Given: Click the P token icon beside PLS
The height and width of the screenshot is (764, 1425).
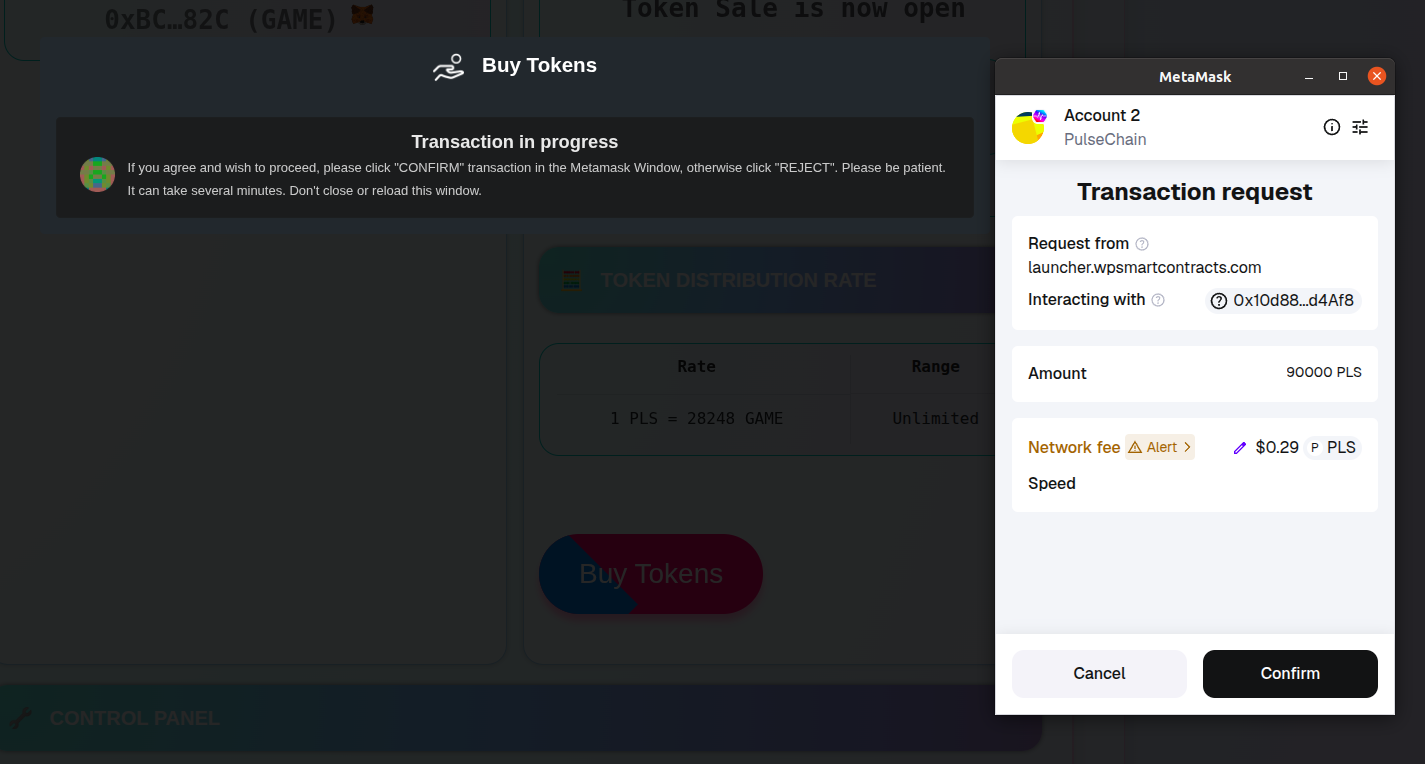Looking at the screenshot, I should tap(1315, 447).
